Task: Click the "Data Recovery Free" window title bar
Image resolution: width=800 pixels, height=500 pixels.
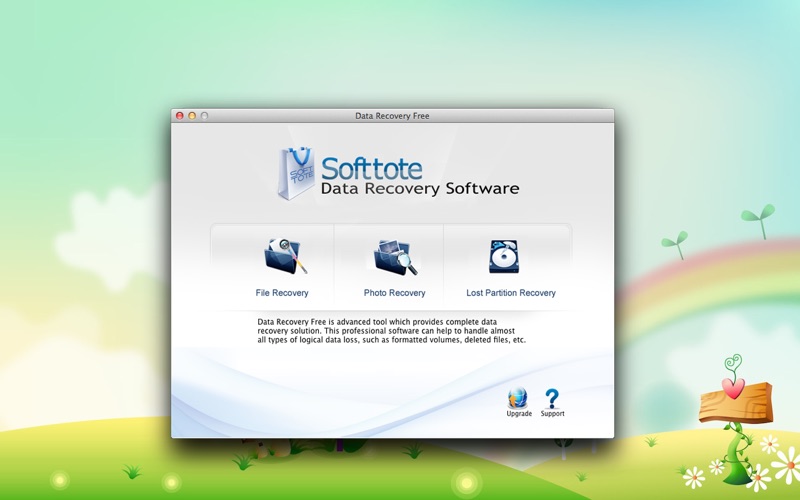Action: pos(392,116)
